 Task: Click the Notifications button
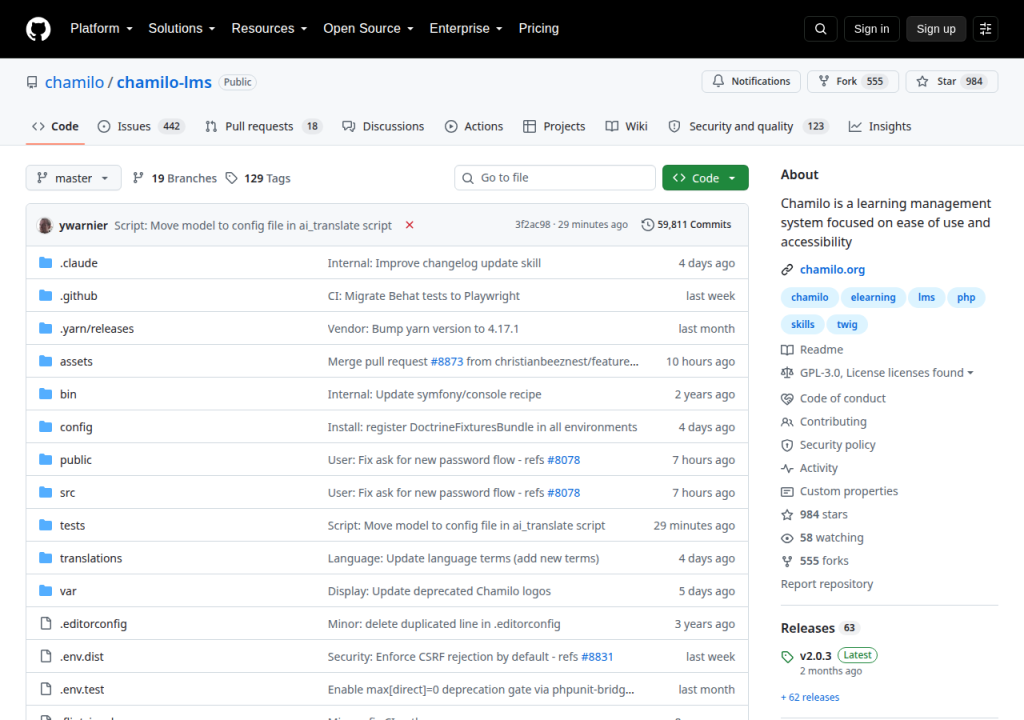[x=751, y=81]
